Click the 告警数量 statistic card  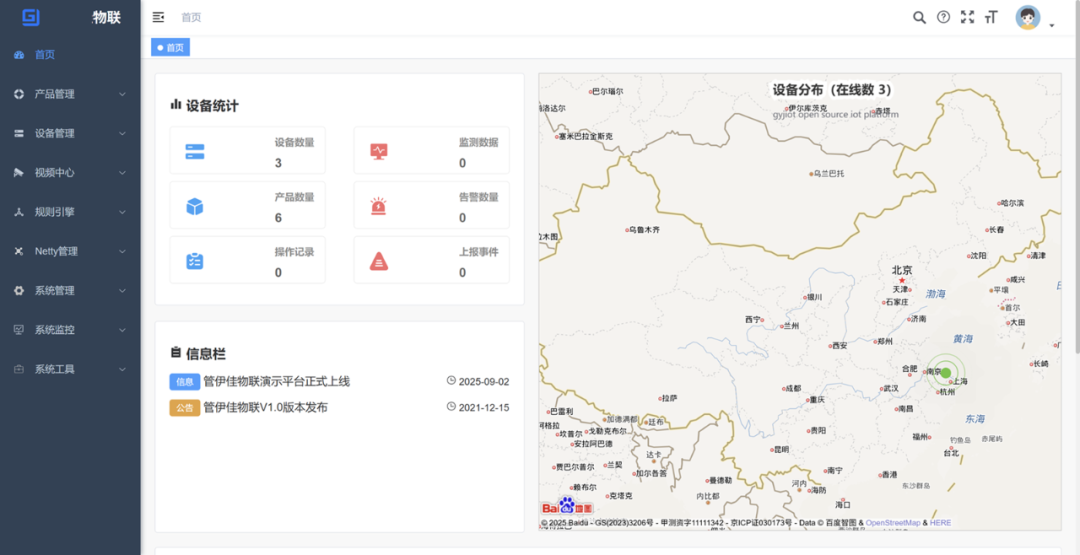coord(432,205)
